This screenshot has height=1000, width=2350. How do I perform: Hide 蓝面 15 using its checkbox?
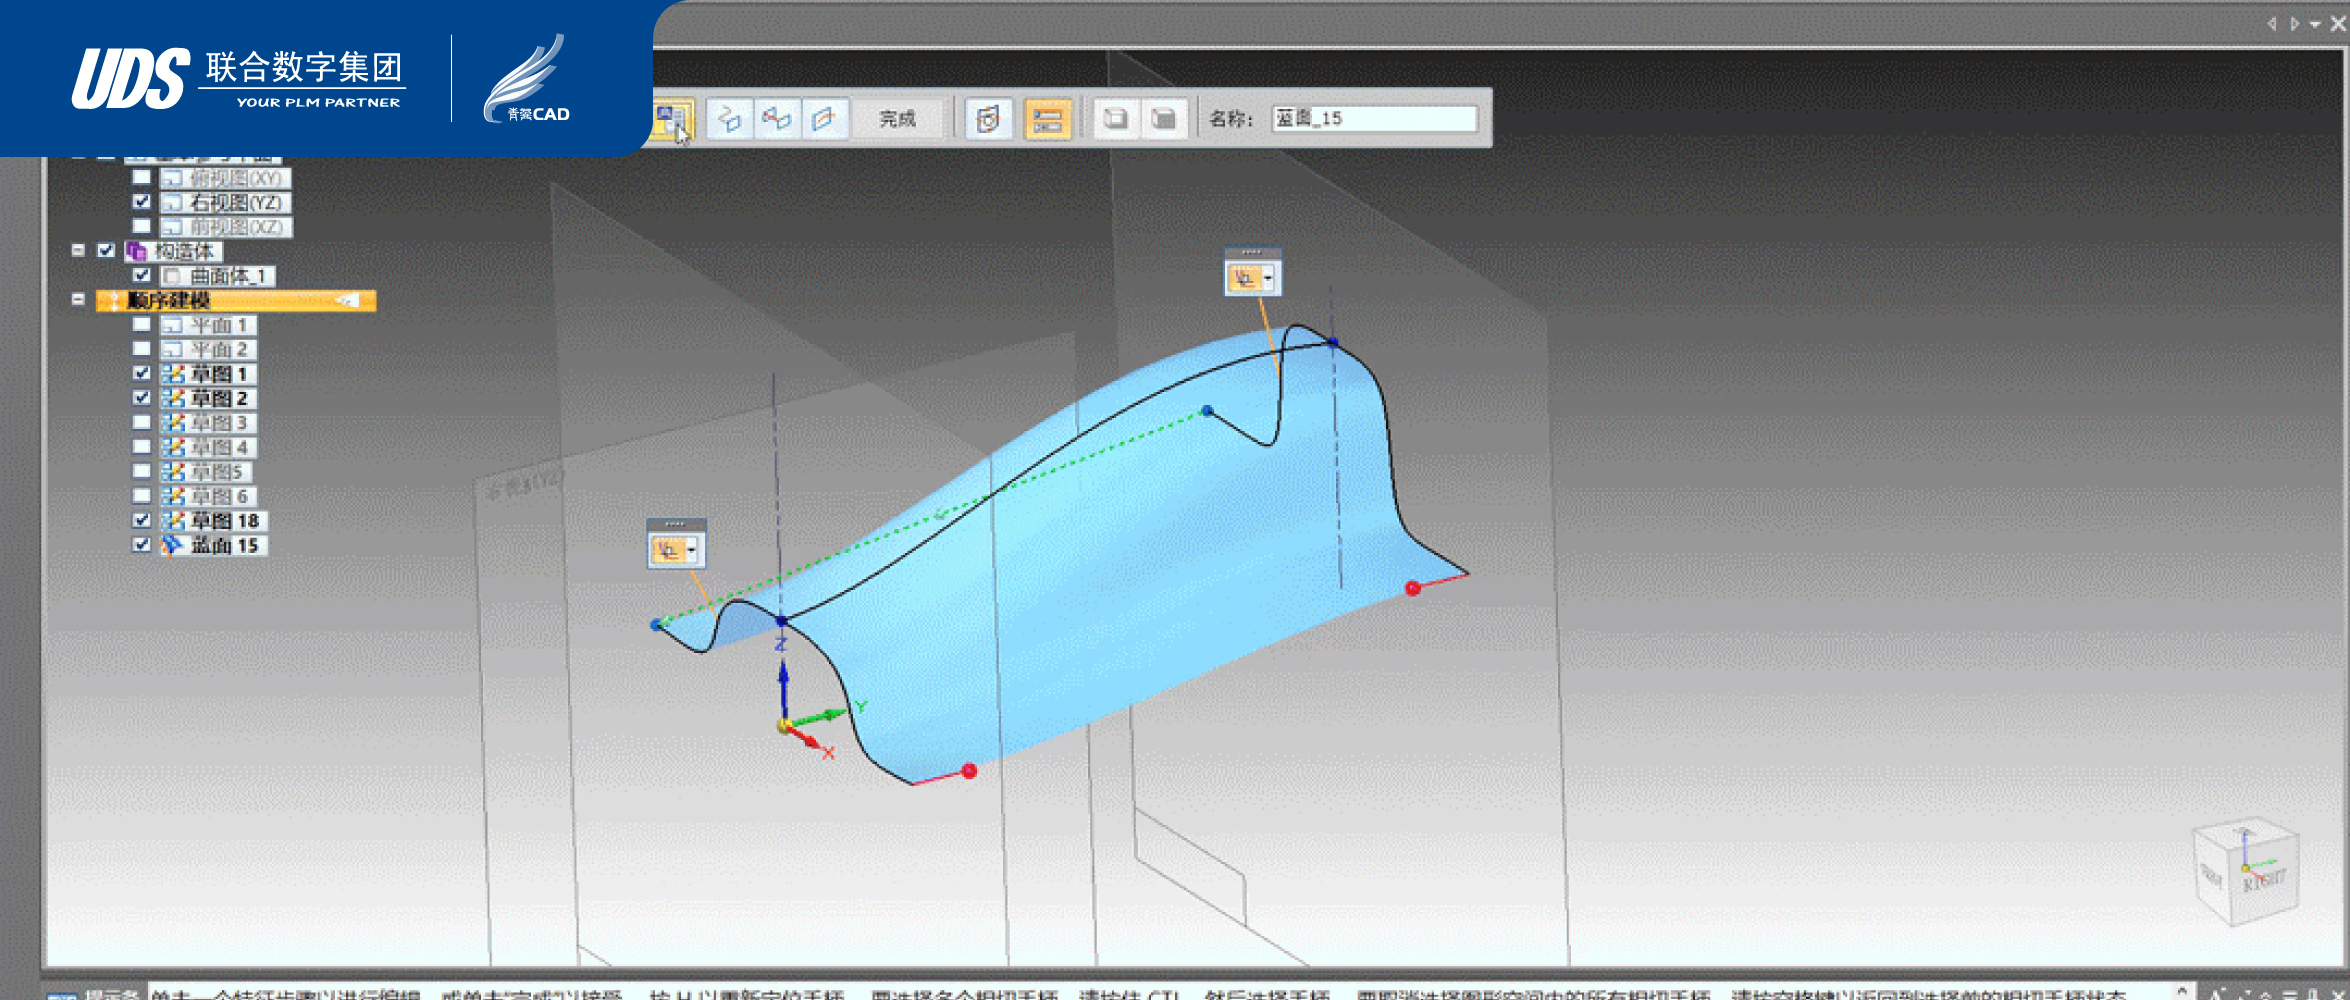click(142, 545)
